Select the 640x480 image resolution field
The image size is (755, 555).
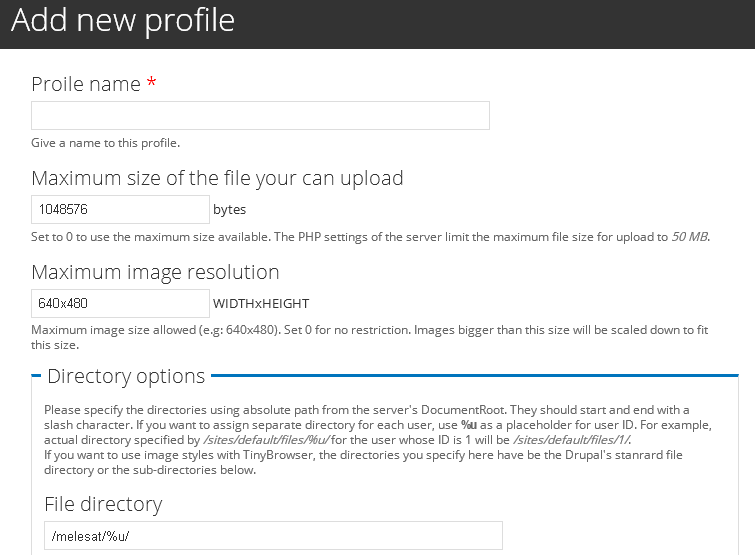coord(120,303)
